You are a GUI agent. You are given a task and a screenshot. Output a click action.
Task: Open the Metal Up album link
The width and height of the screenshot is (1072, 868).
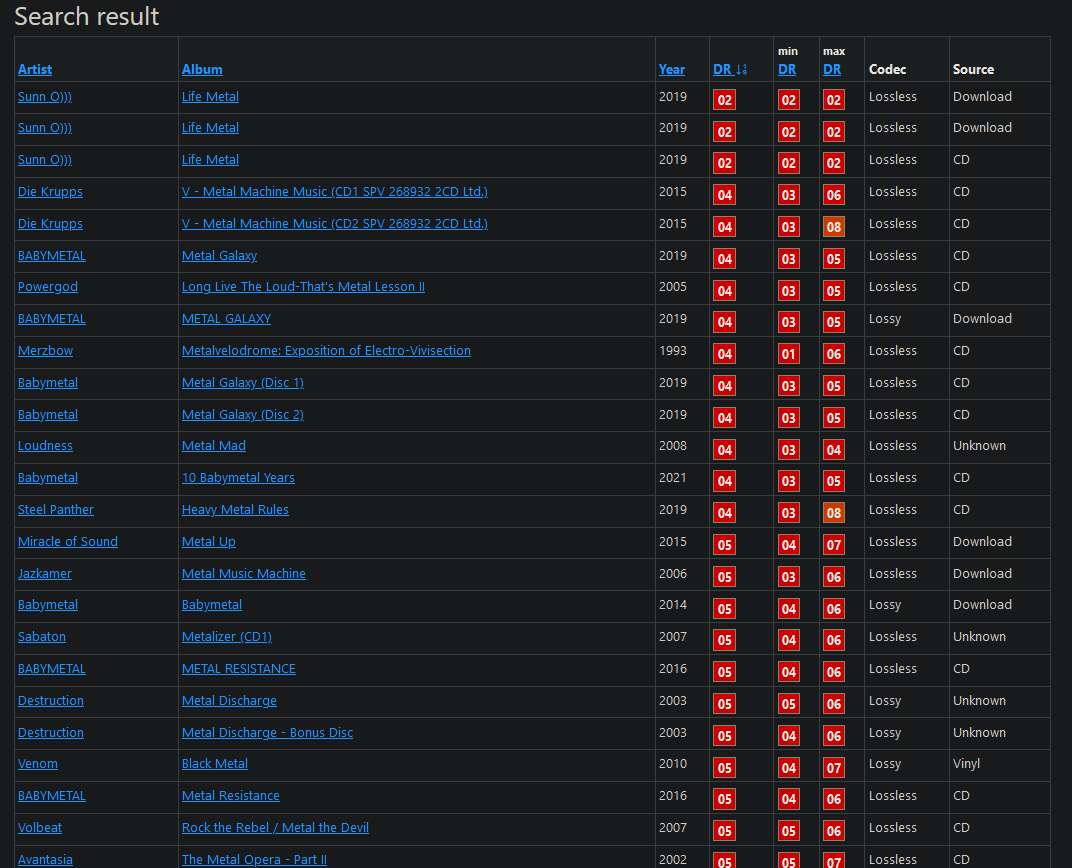point(209,541)
